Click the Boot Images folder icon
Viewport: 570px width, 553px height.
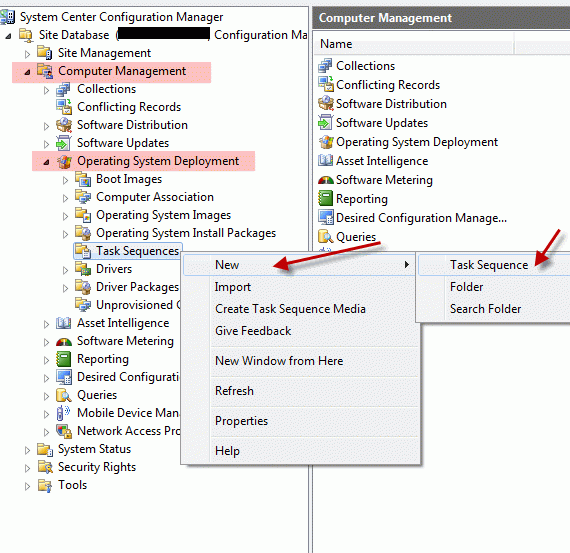click(83, 179)
